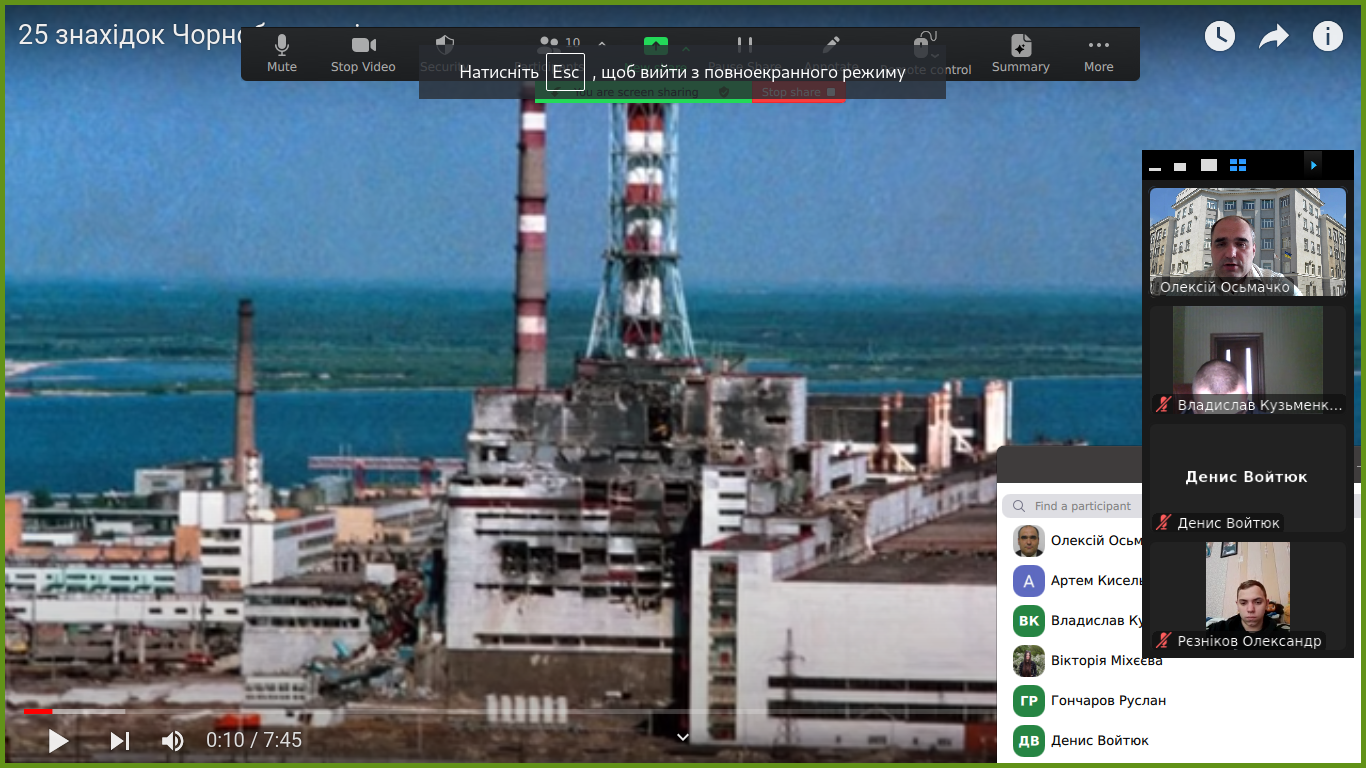Open YouTube video info icon
Image resolution: width=1366 pixels, height=768 pixels.
click(1327, 36)
